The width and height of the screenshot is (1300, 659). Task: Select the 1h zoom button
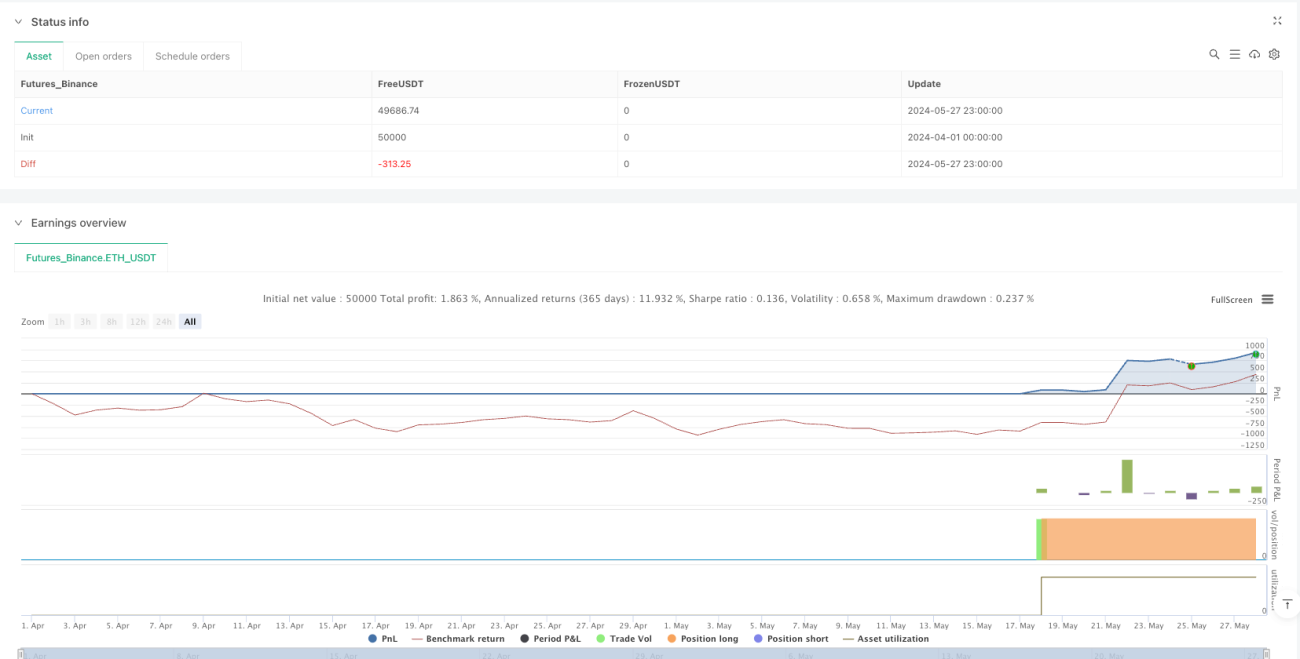(x=60, y=322)
